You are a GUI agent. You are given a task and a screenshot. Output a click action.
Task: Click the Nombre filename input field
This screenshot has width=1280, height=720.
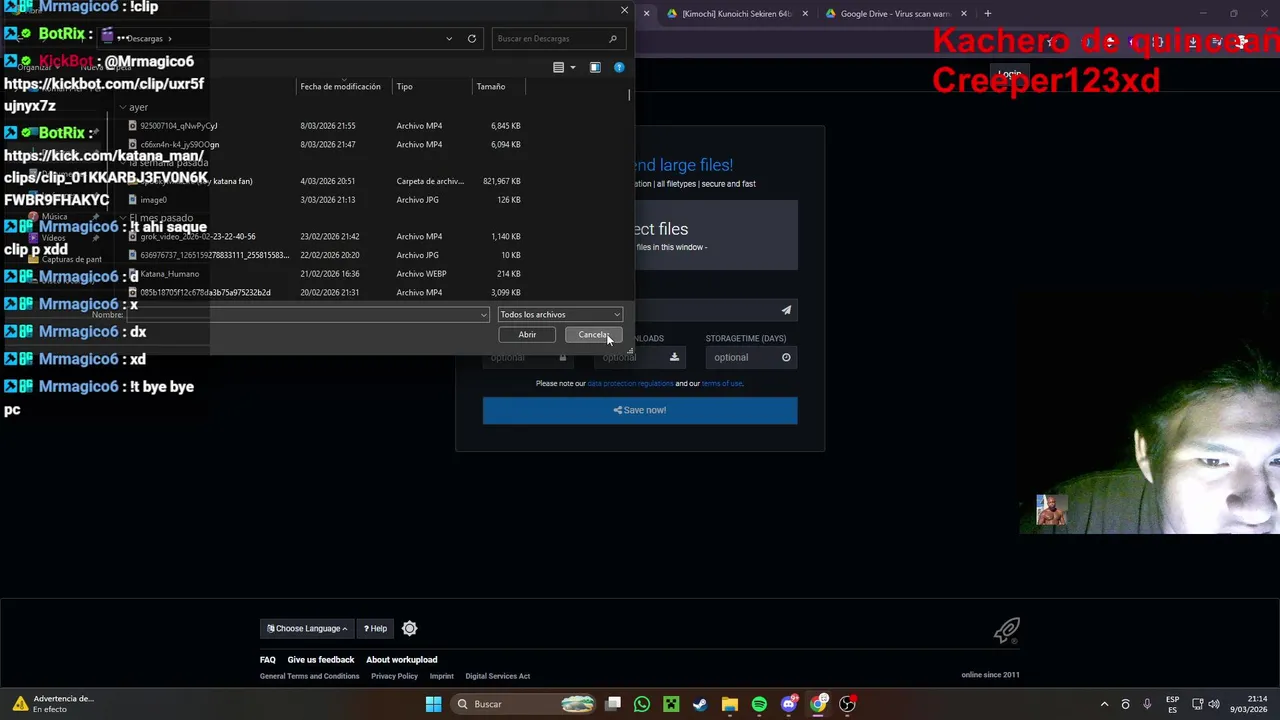(306, 315)
